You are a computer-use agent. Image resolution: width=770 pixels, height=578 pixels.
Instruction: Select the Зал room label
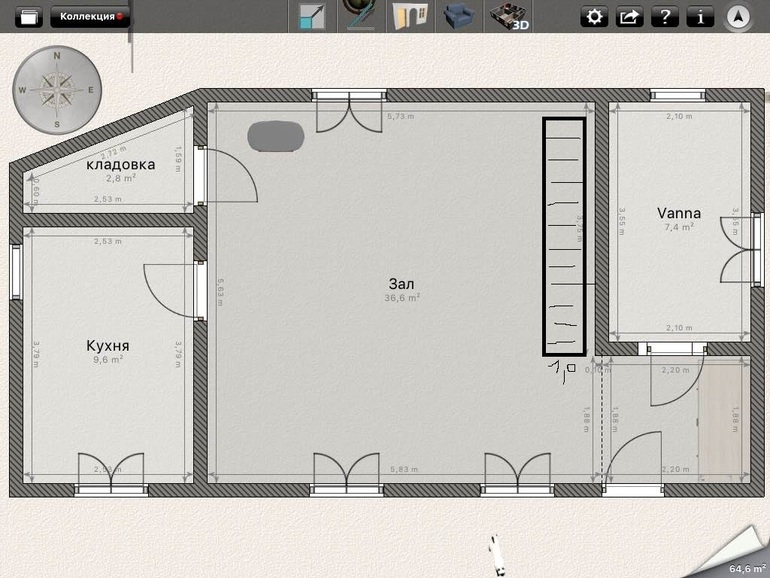tap(401, 285)
